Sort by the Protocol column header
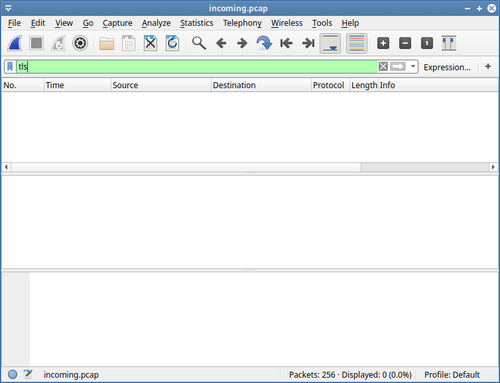The height and width of the screenshot is (383, 500). (x=330, y=85)
